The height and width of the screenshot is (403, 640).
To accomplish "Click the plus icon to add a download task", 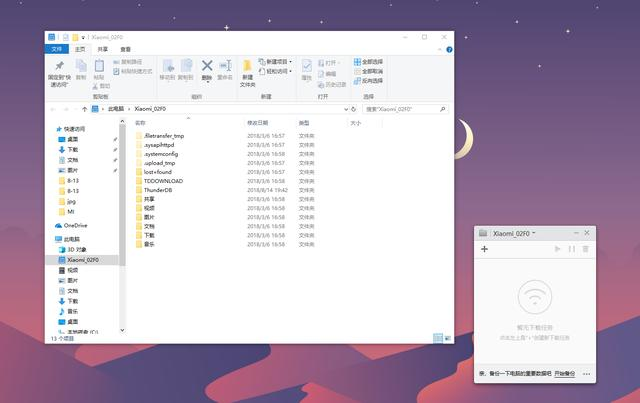I will pyautogui.click(x=484, y=249).
